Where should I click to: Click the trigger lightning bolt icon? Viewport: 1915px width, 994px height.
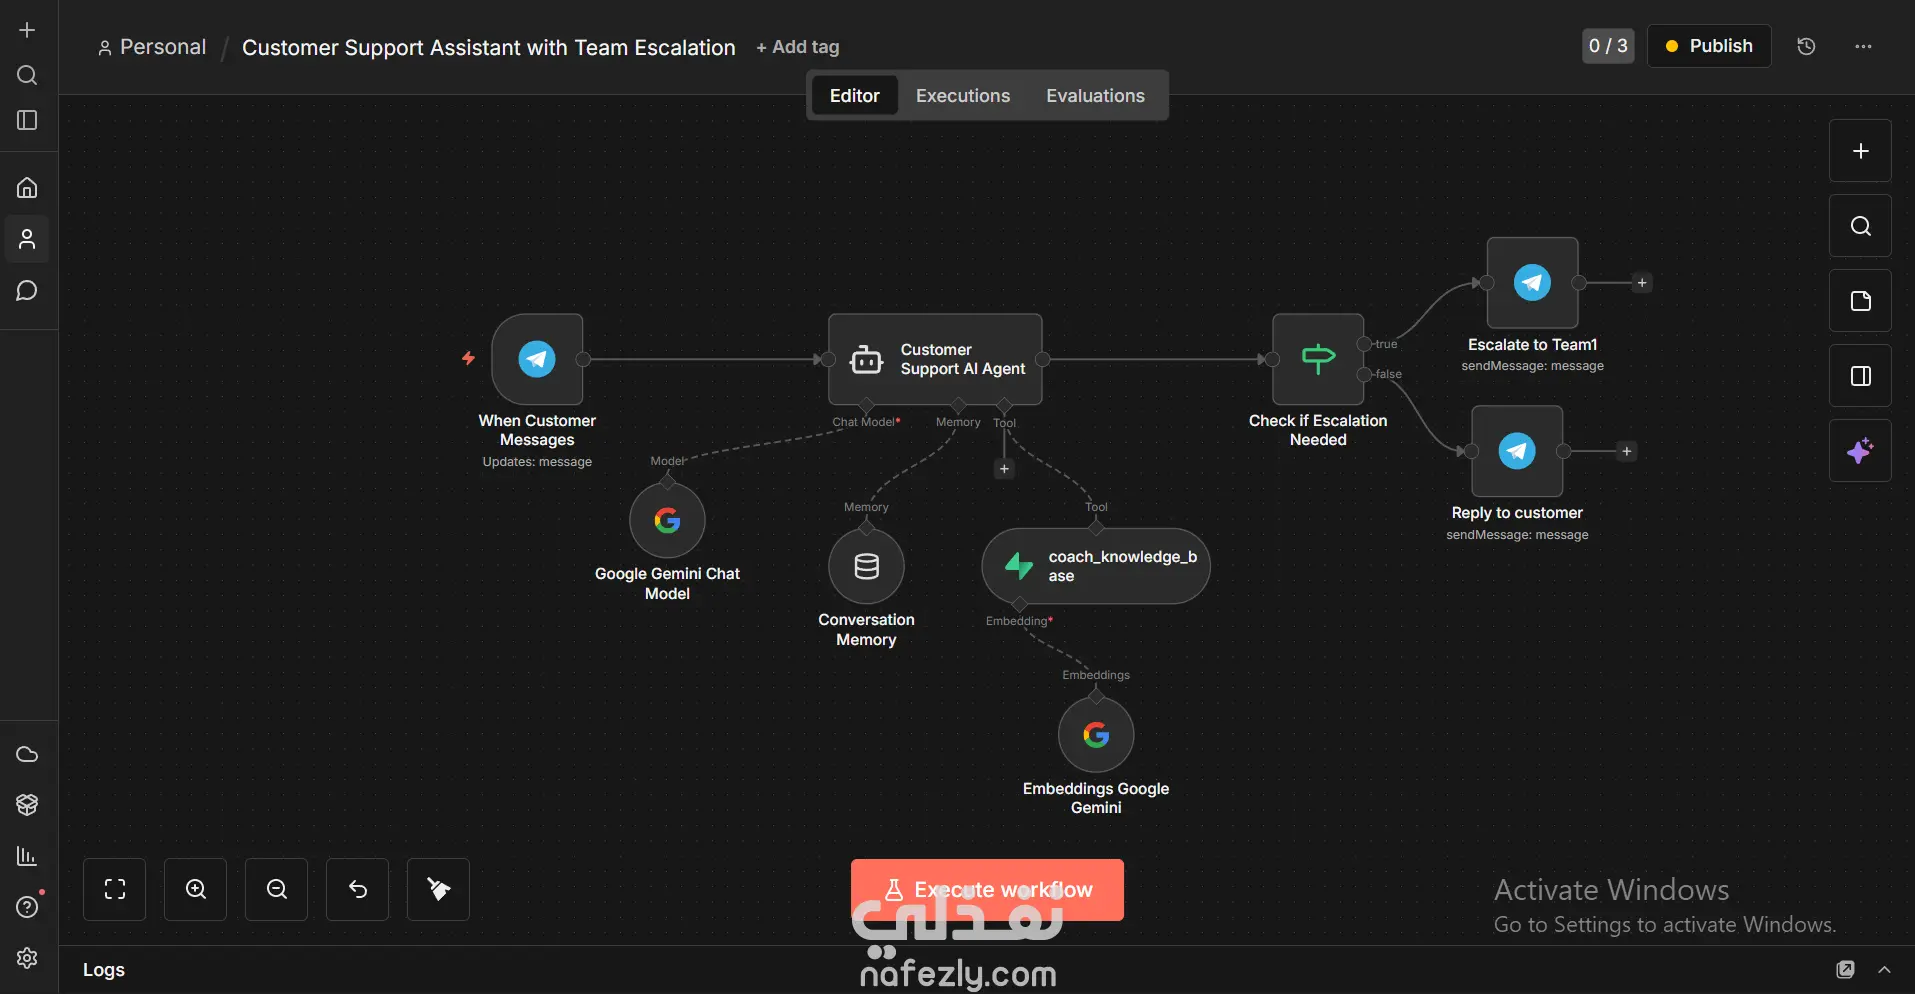pyautogui.click(x=468, y=358)
